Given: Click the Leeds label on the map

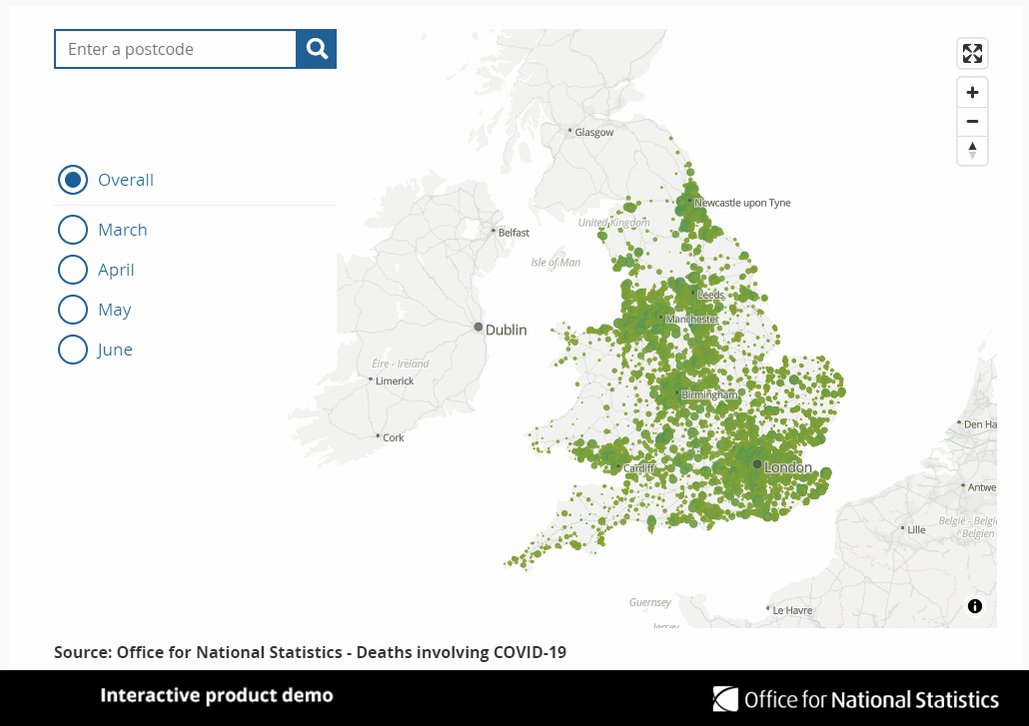Looking at the screenshot, I should 710,295.
